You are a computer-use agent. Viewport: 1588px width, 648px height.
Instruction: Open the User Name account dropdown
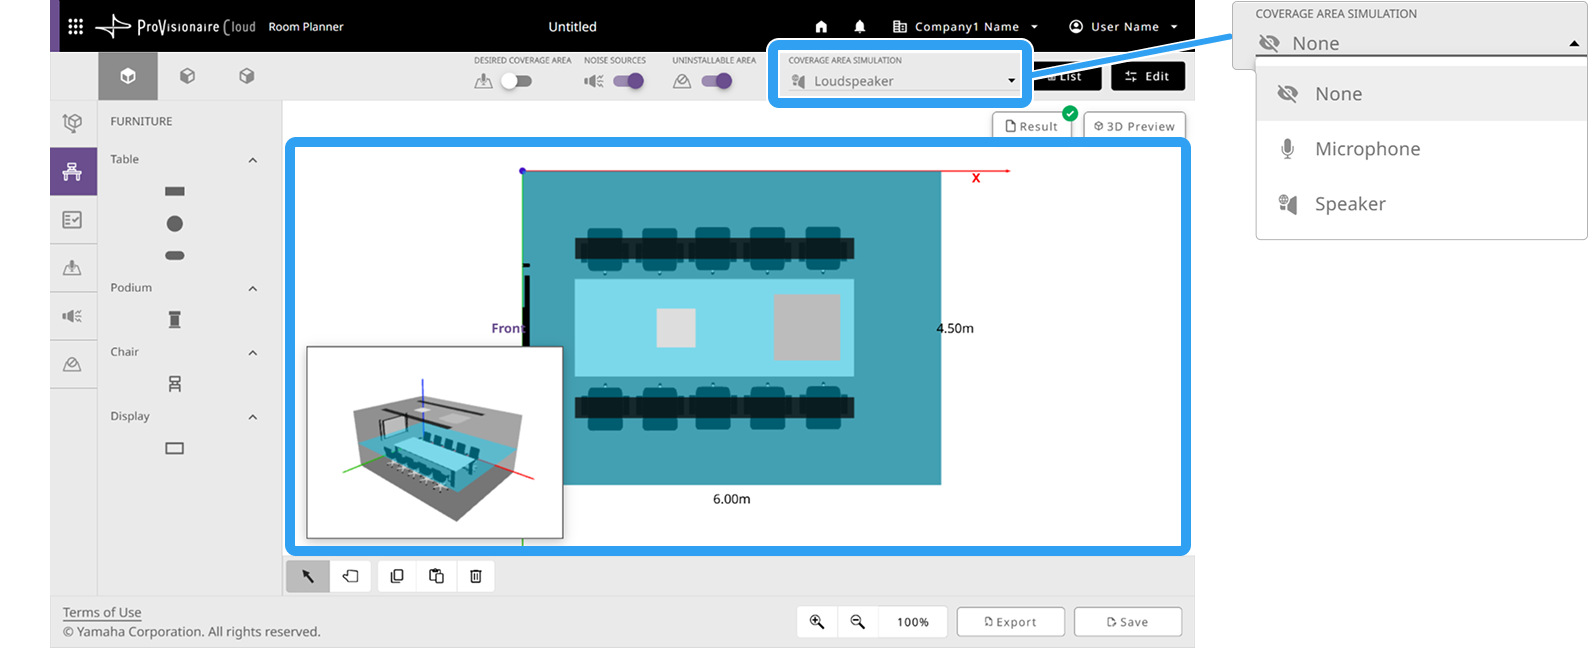coord(1123,27)
